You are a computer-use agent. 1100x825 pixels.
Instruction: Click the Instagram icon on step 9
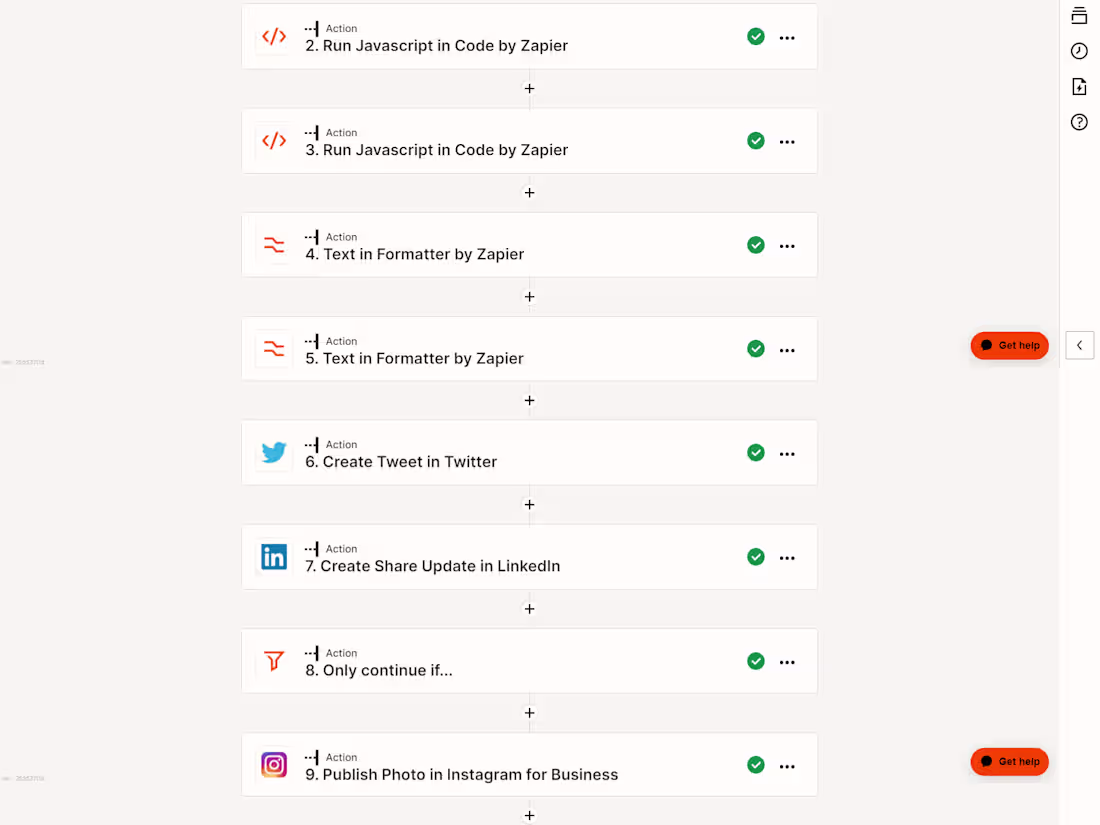tap(273, 765)
